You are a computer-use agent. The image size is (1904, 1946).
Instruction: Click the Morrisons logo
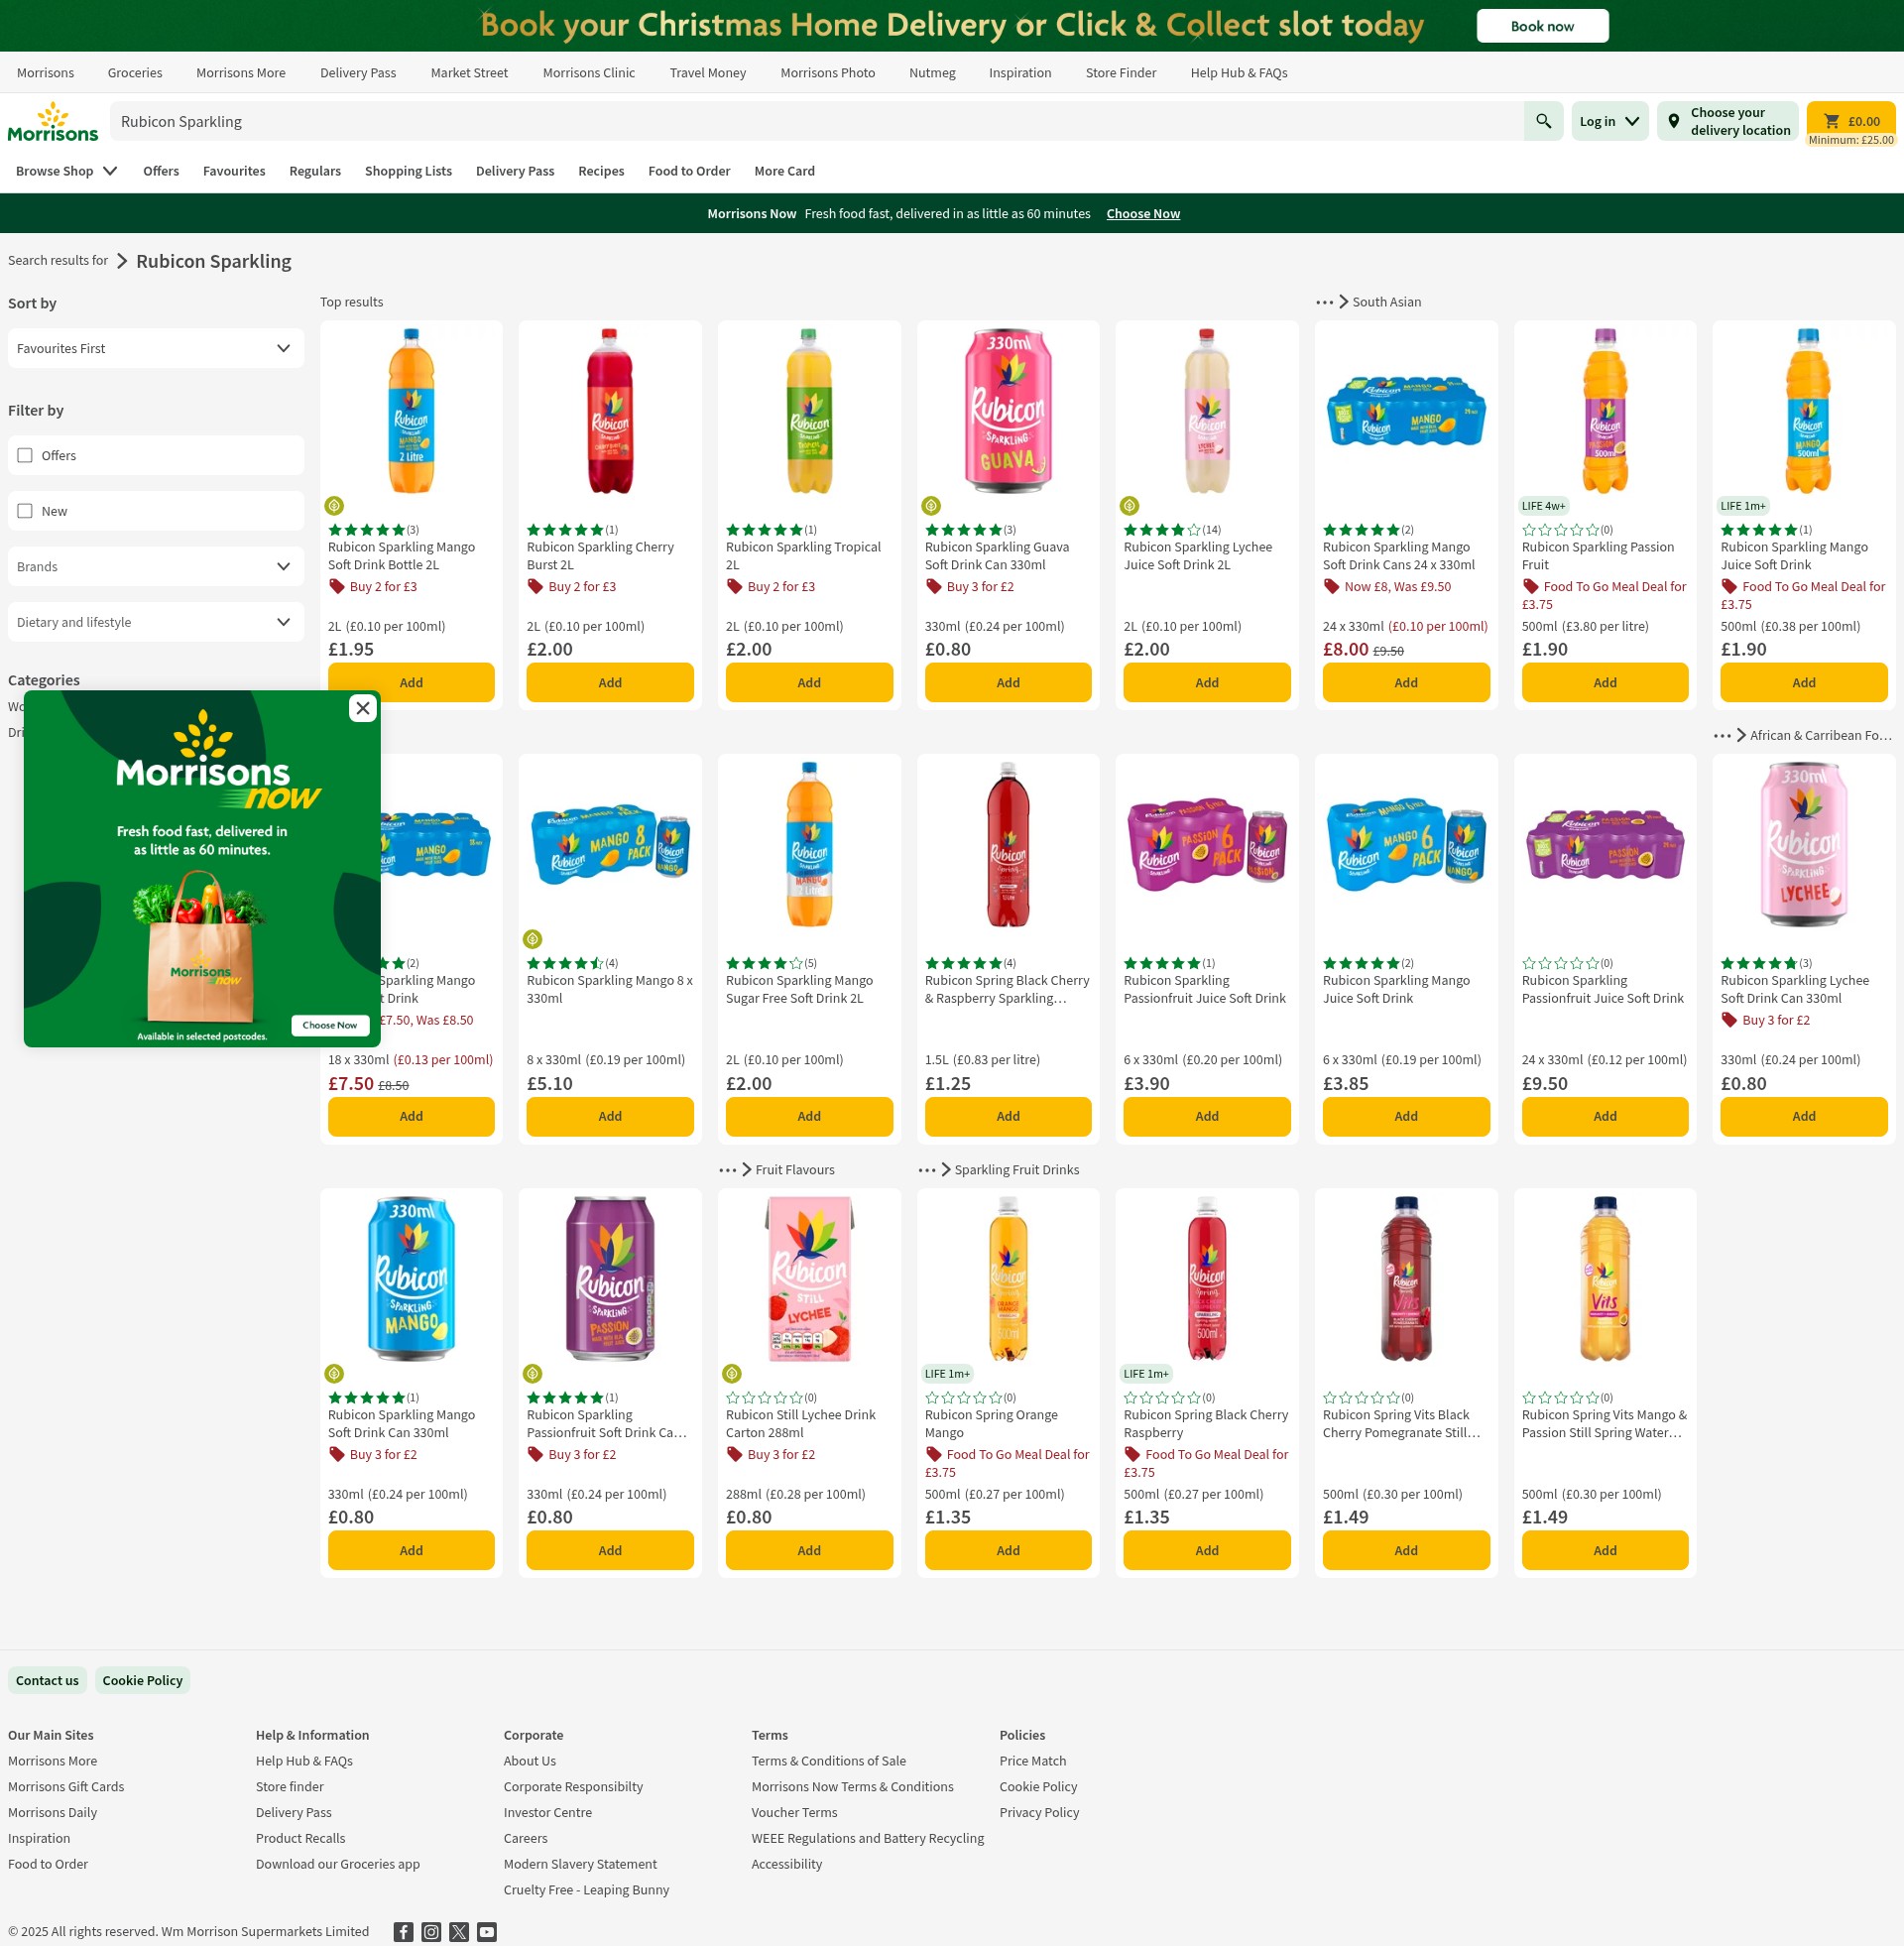point(53,122)
